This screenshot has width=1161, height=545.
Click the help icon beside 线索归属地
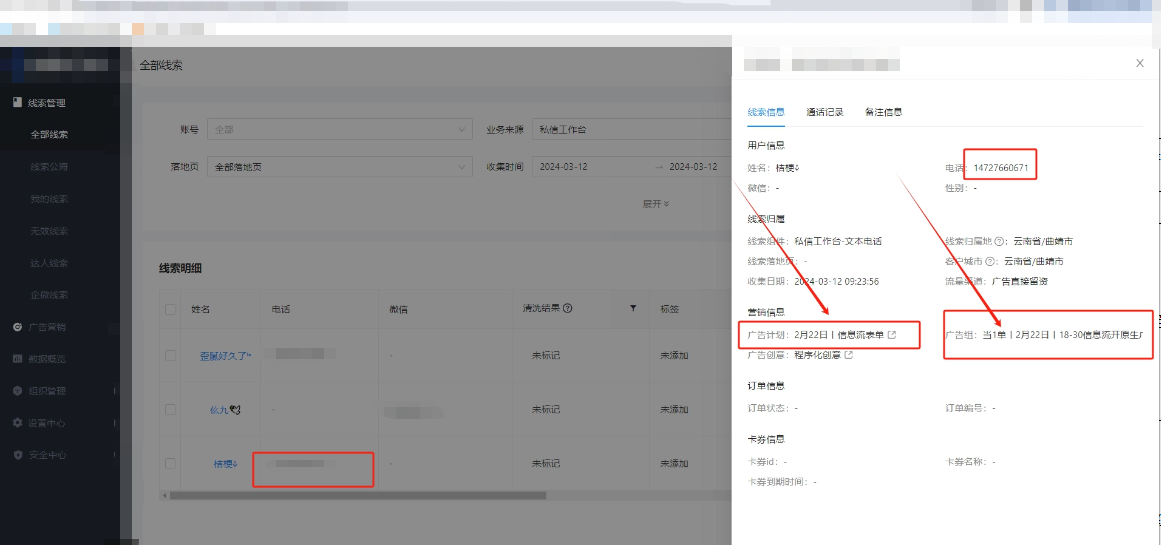pyautogui.click(x=998, y=241)
